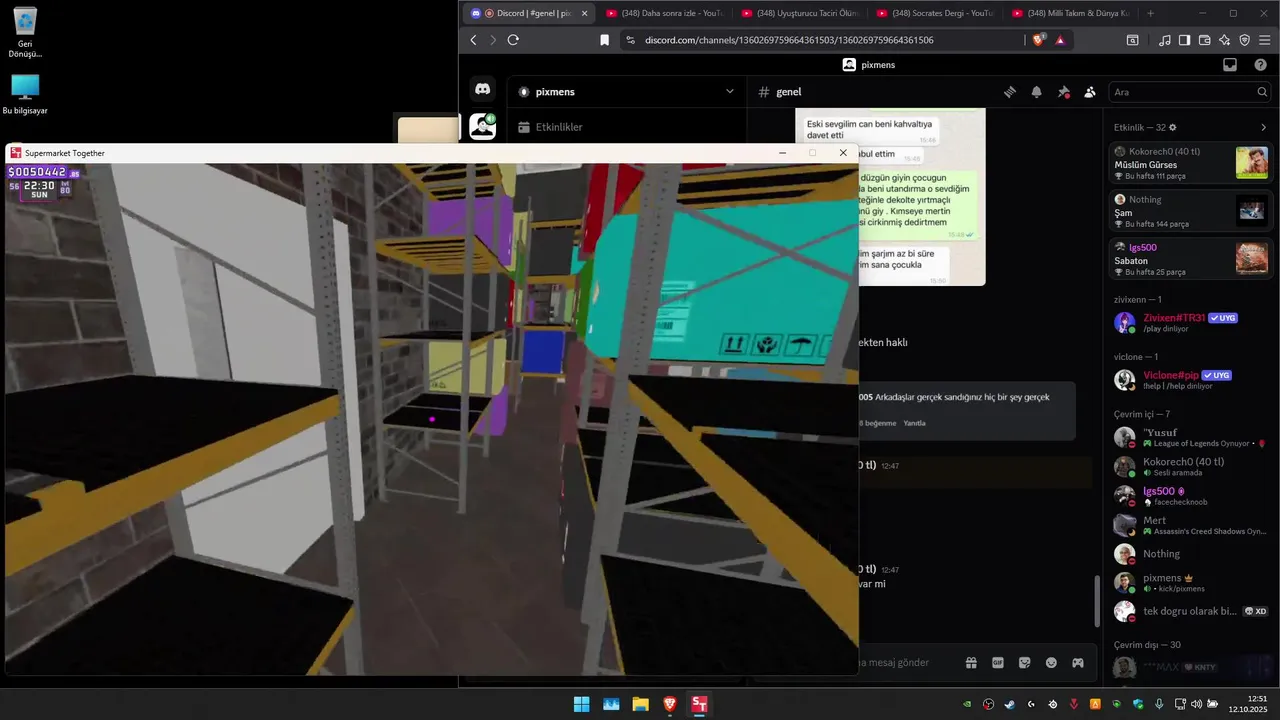Screen dimensions: 1280x720
Task: Open Etkinlik activity settings gear
Action: pyautogui.click(x=1173, y=127)
